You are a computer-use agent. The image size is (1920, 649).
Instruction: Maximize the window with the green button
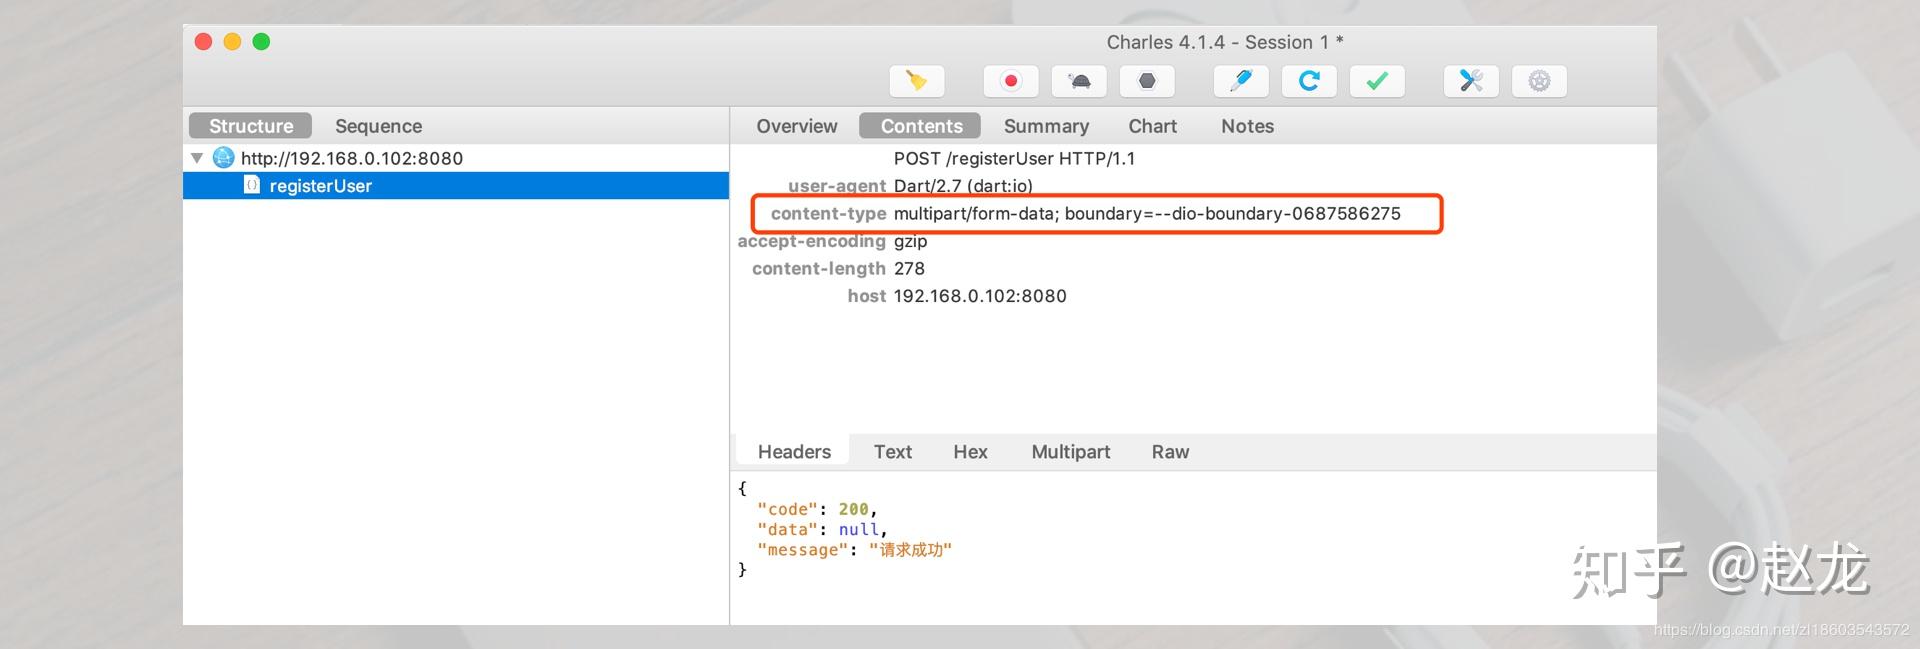pyautogui.click(x=261, y=41)
